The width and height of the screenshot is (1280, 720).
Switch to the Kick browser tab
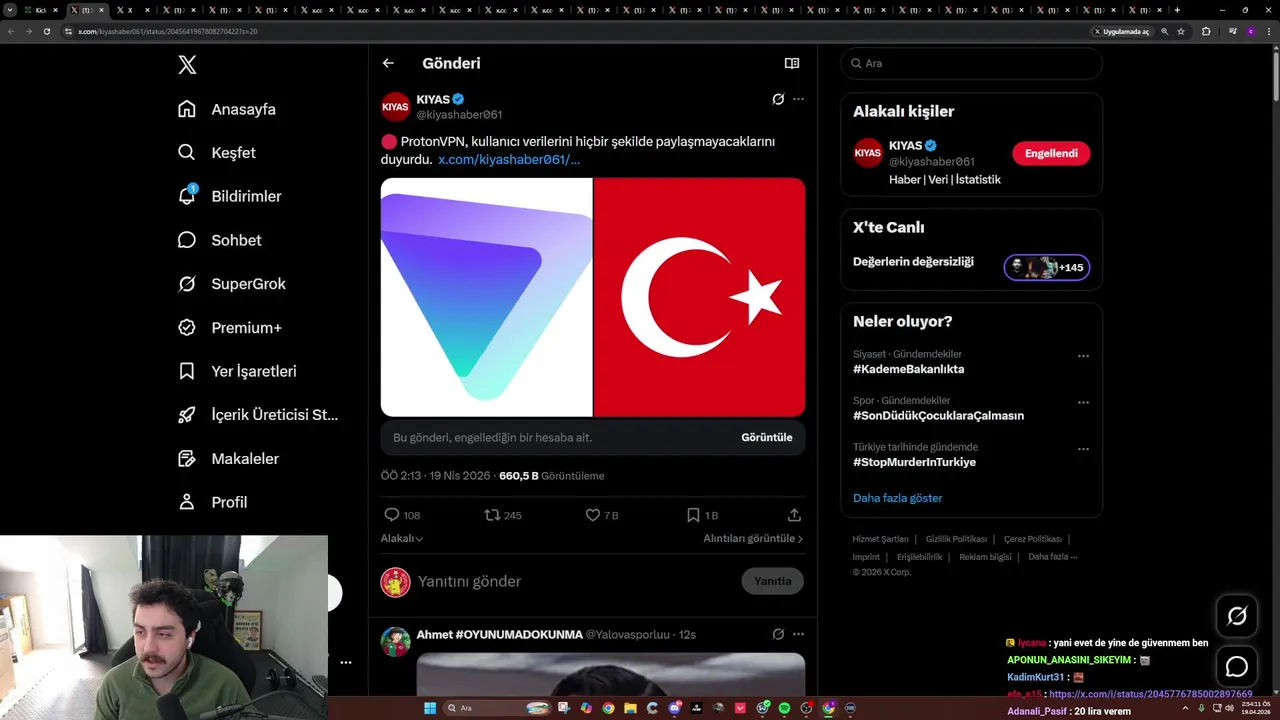click(42, 10)
